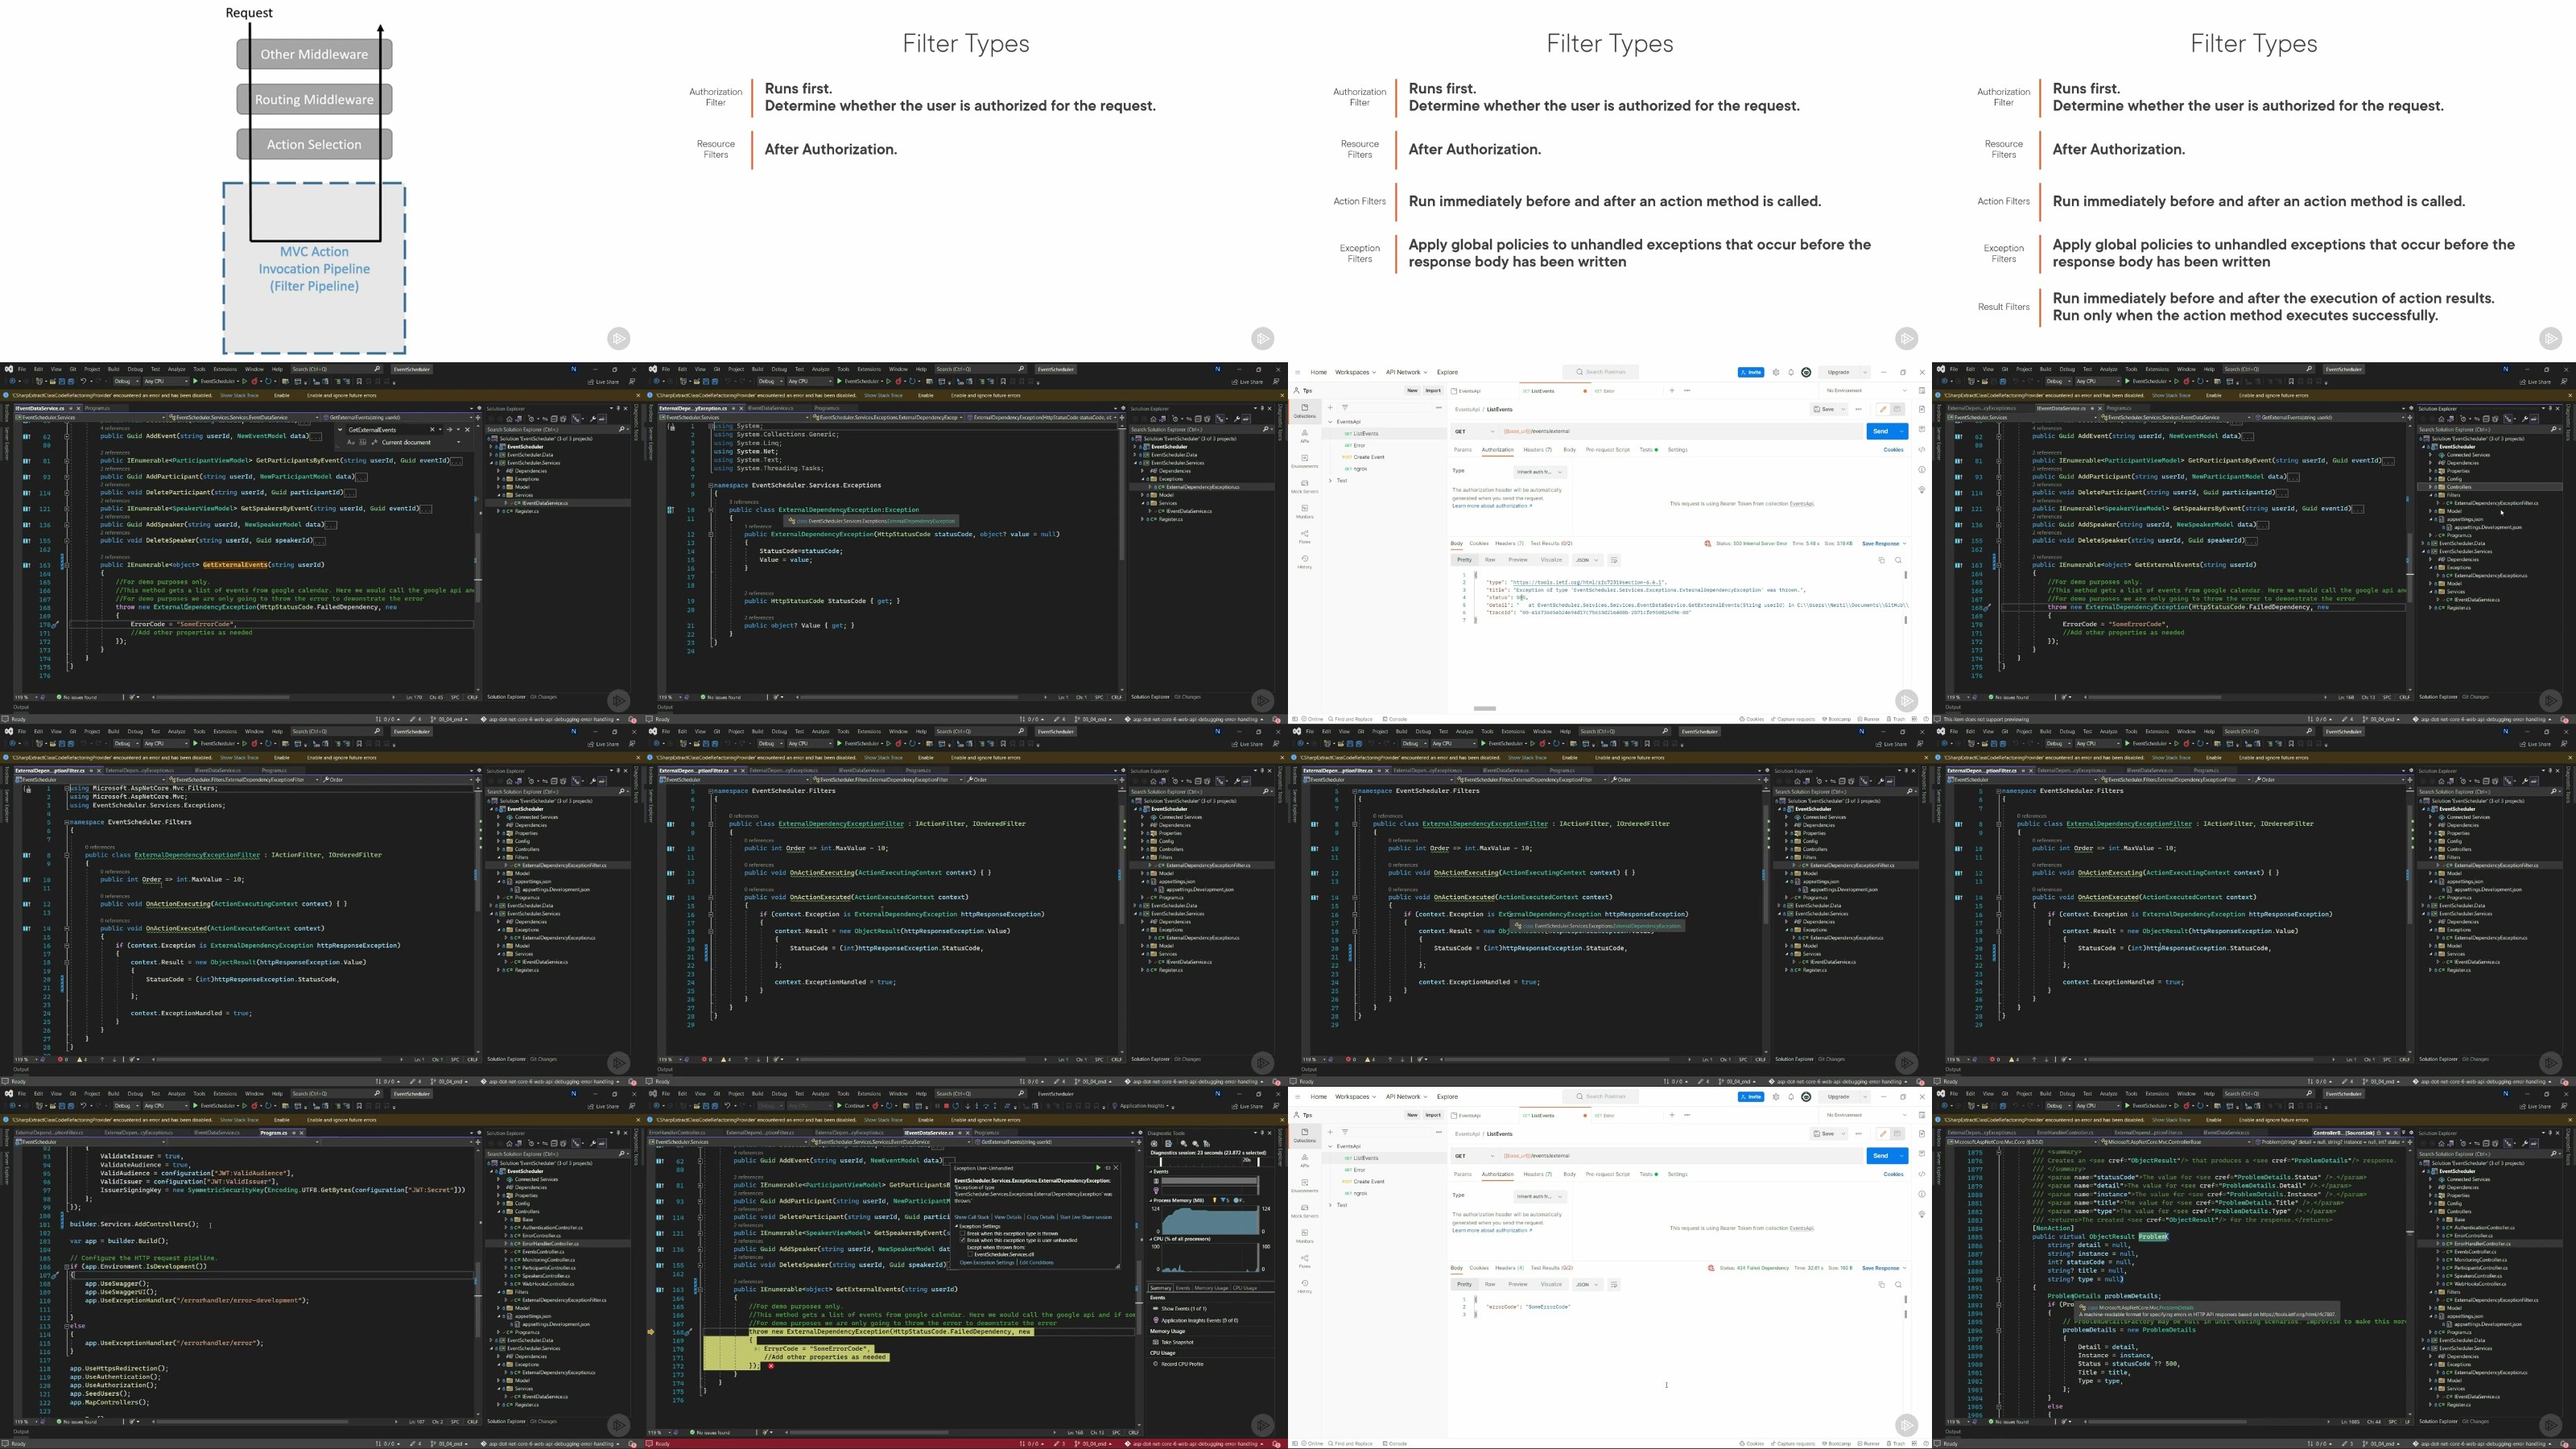Uncheck 'Break when this exception type is user-unhandled'
The image size is (2576, 1449).
coord(963,1241)
